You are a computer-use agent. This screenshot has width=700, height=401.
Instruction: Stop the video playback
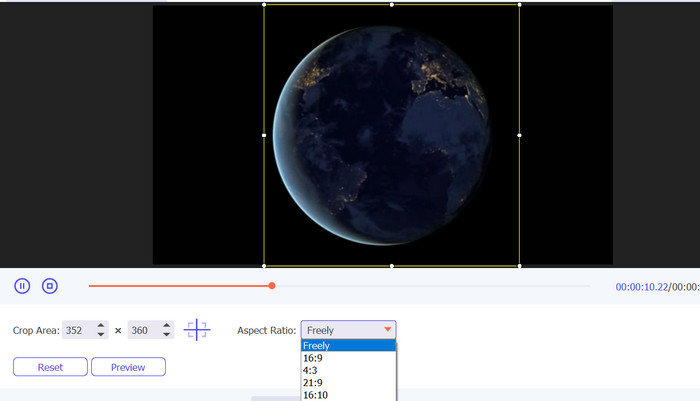click(50, 286)
